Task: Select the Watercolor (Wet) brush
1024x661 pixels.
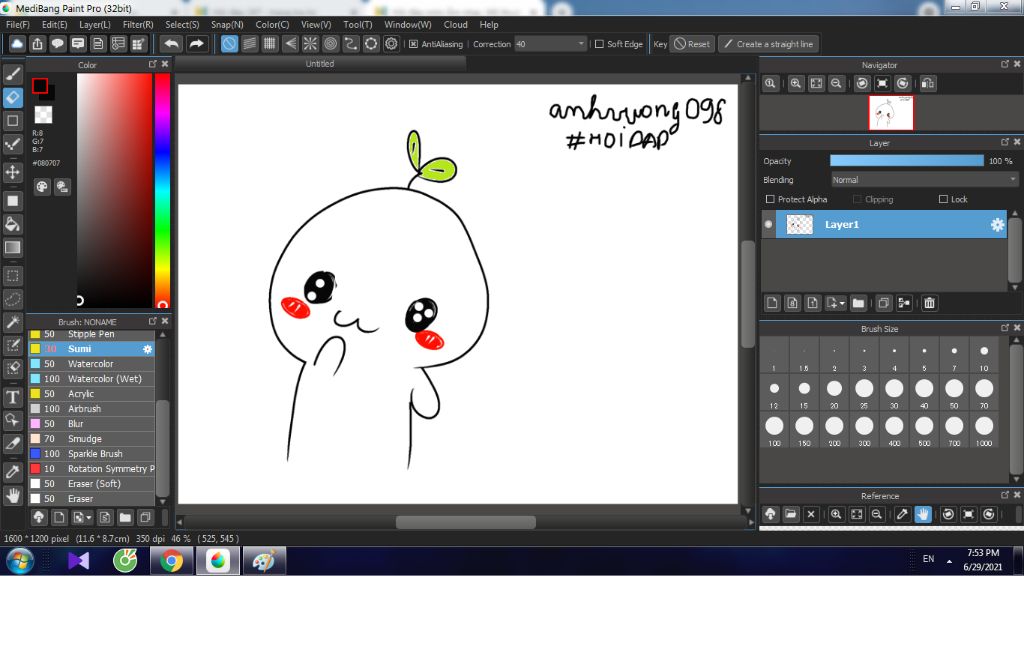Action: 91,379
